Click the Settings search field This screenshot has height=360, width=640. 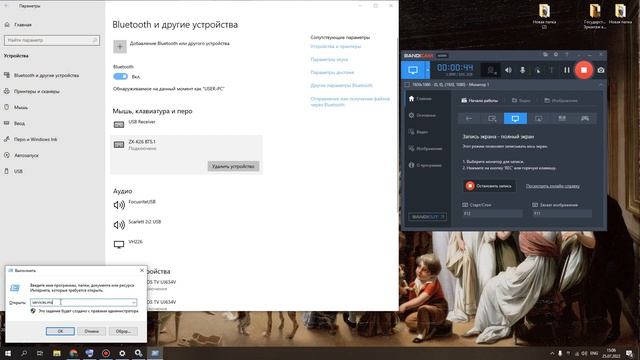52,40
